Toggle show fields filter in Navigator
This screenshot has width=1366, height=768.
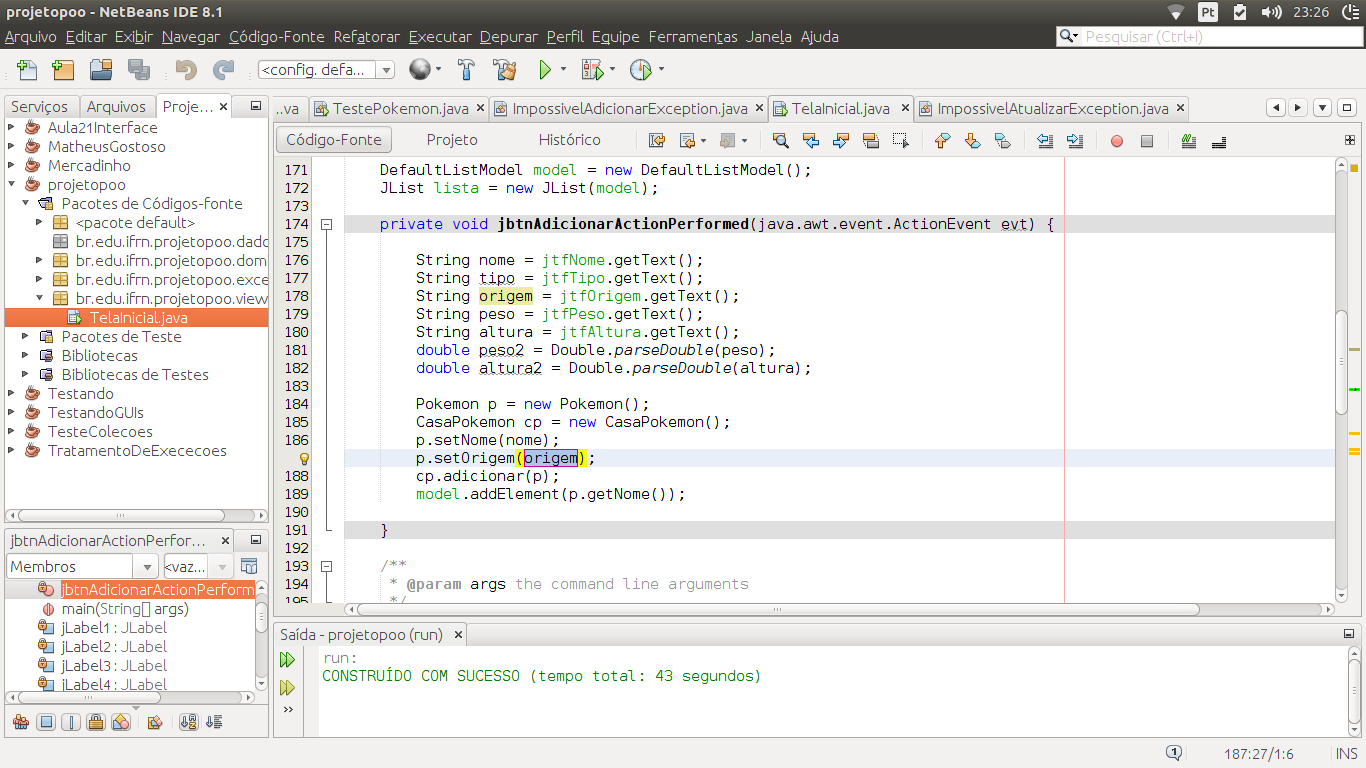point(46,722)
